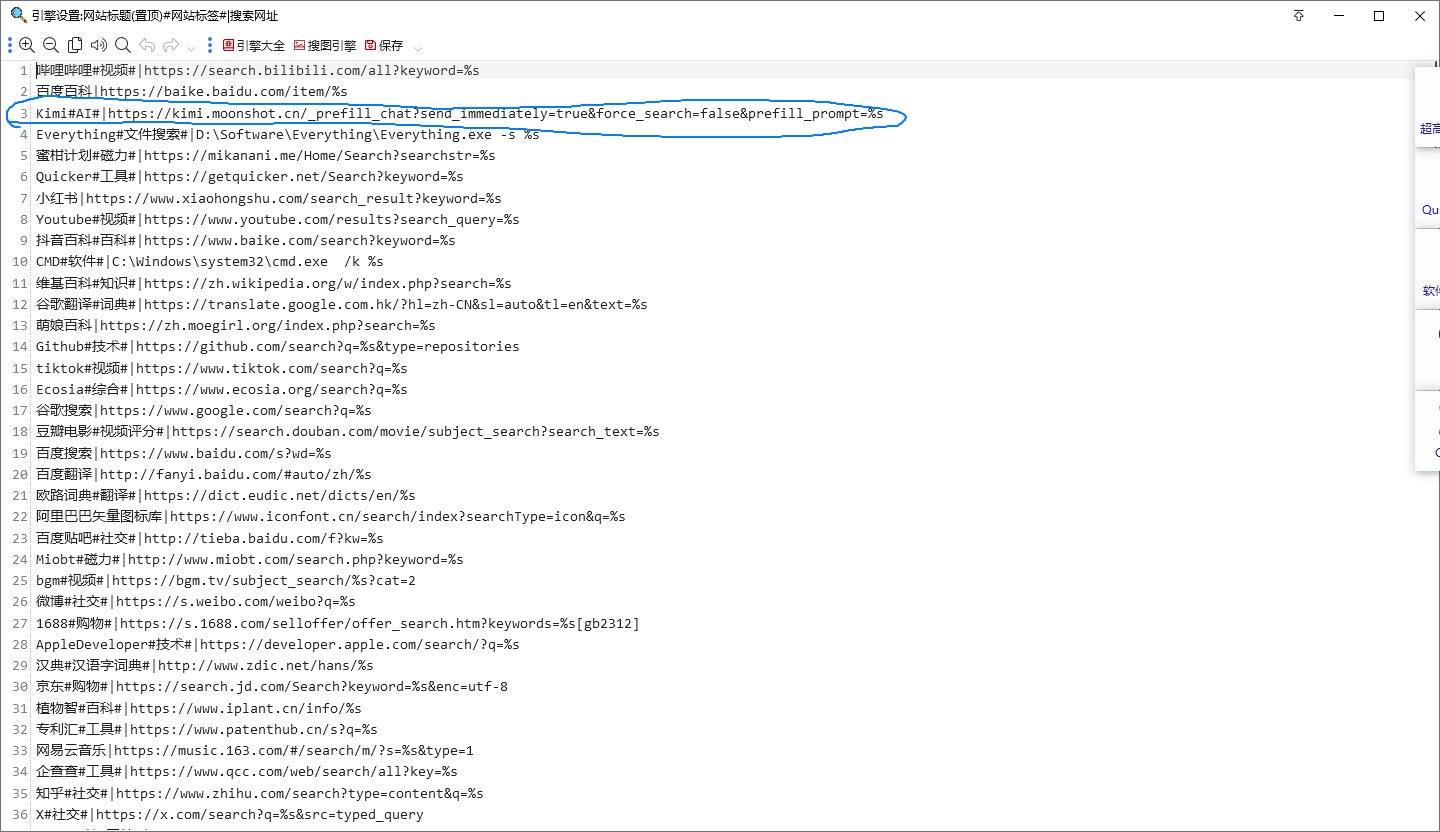Click the Github#技术# line
The image size is (1440, 832).
[x=278, y=347]
